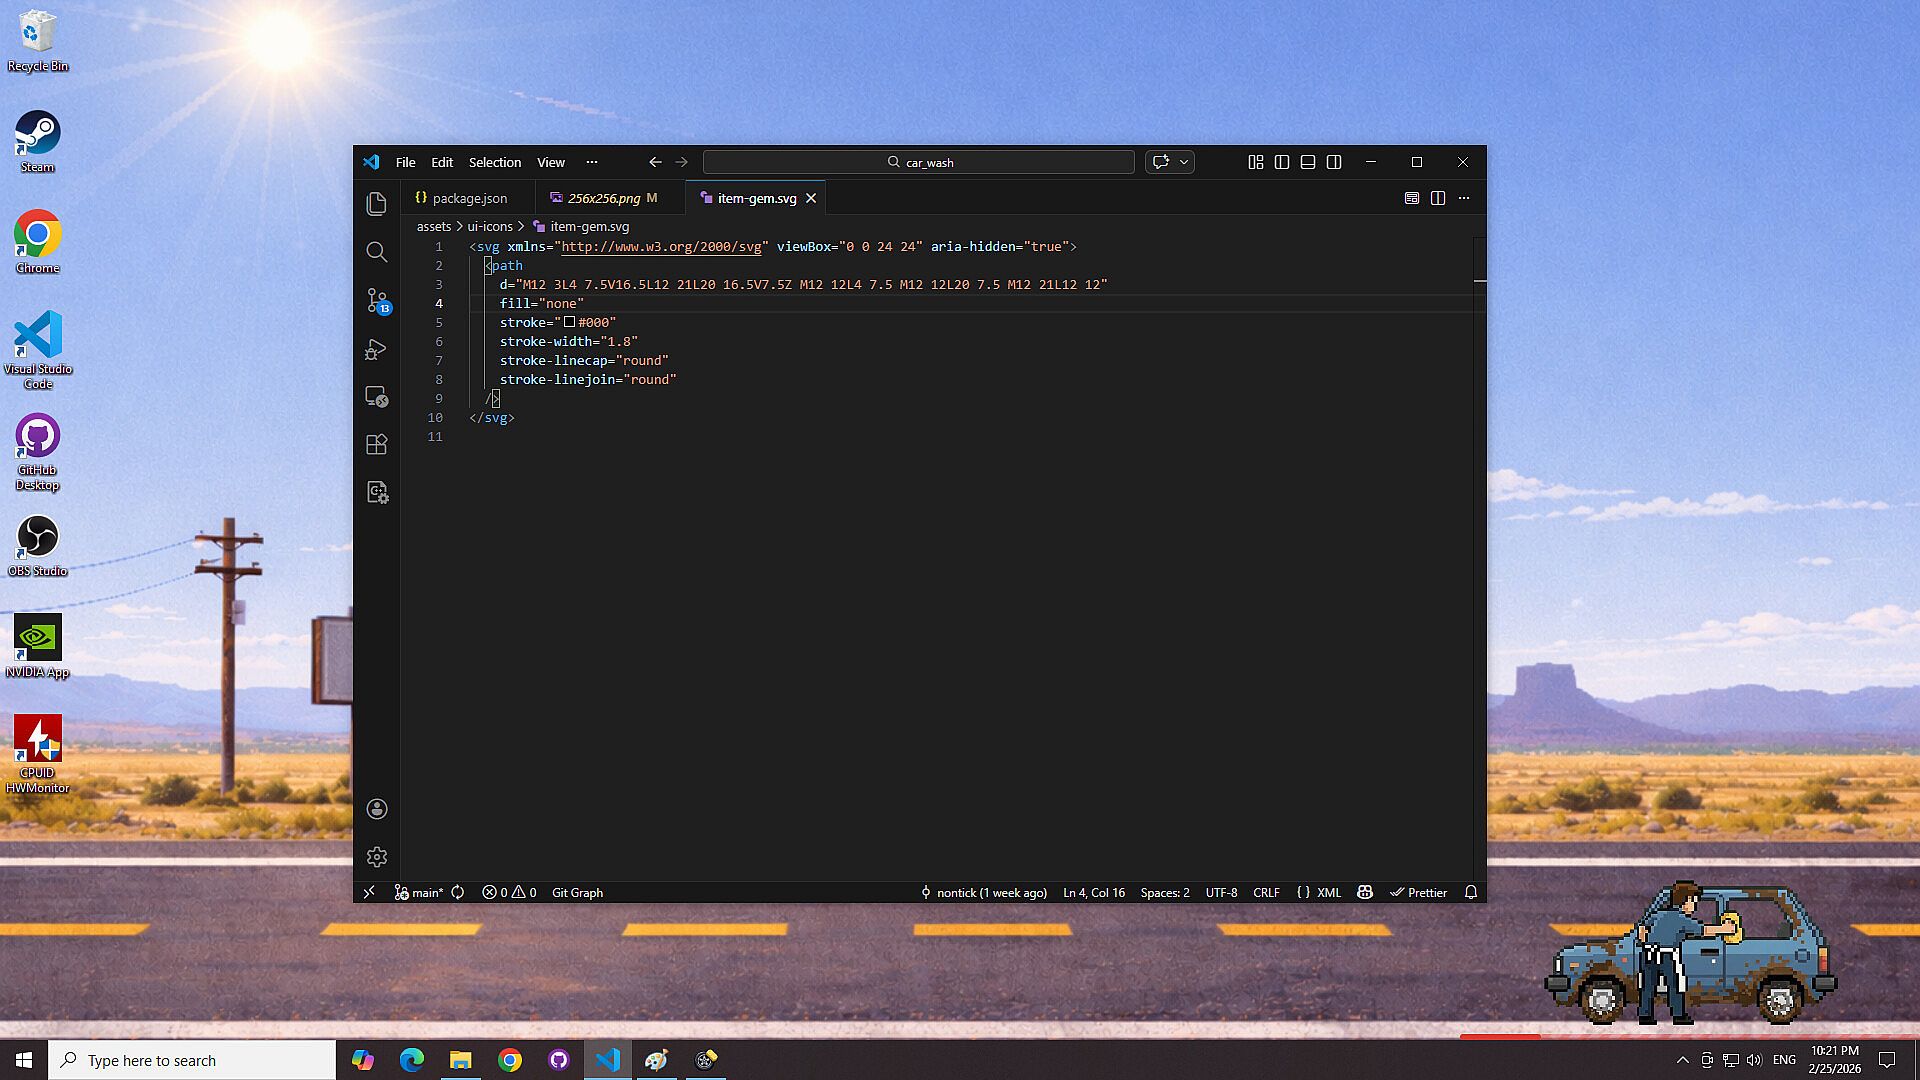
Task: Click the car_wash command center search box
Action: pos(919,162)
